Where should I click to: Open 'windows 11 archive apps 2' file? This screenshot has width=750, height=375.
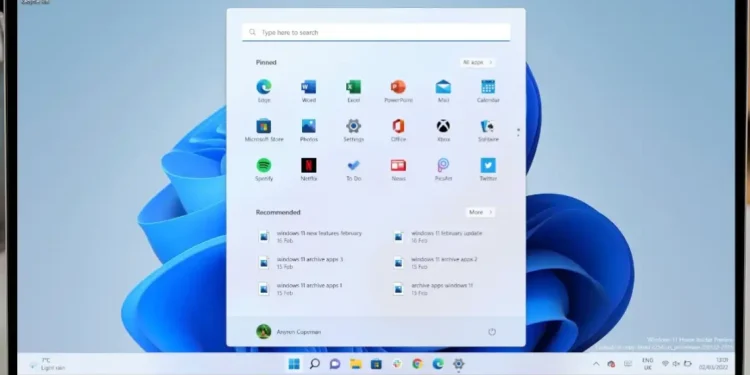pos(435,263)
